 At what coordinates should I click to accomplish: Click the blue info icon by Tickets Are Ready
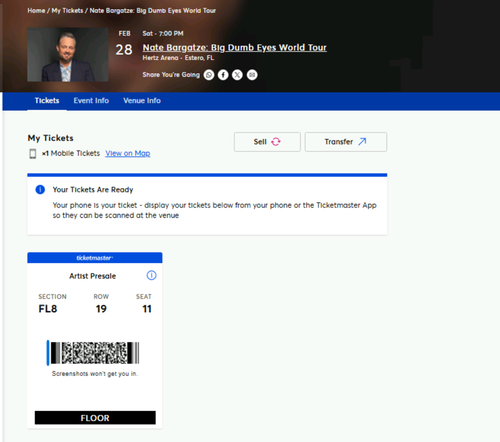(40, 190)
